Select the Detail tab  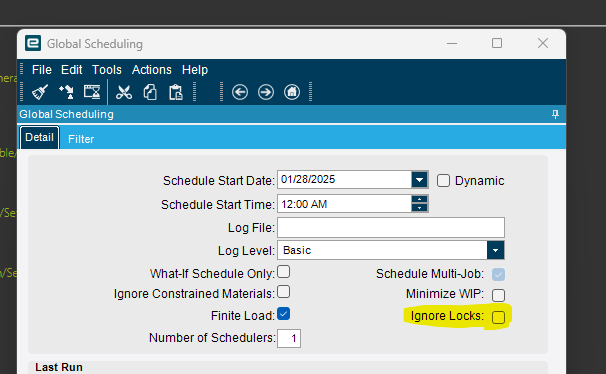[x=39, y=138]
